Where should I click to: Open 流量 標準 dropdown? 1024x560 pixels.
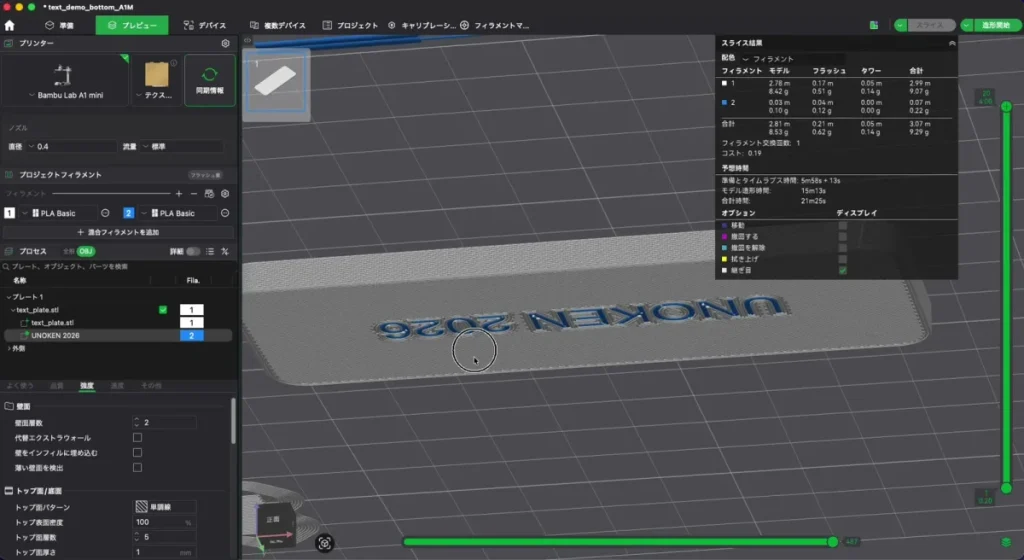click(x=183, y=147)
